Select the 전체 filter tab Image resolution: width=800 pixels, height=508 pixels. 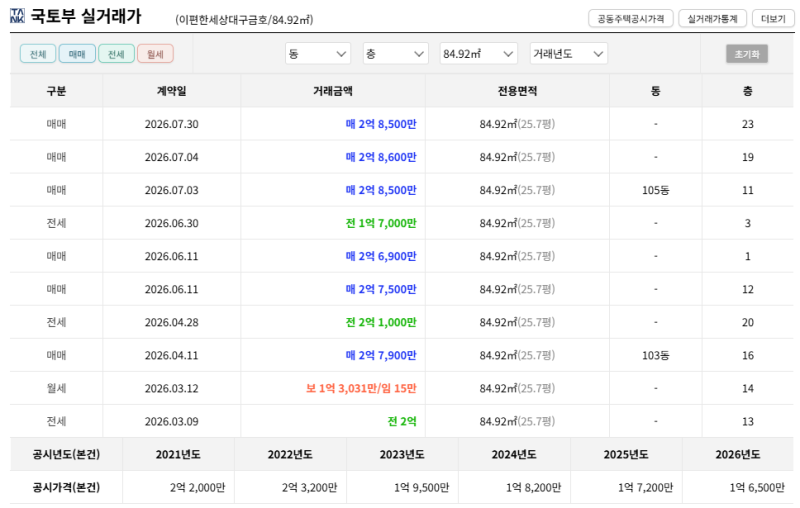(38, 54)
